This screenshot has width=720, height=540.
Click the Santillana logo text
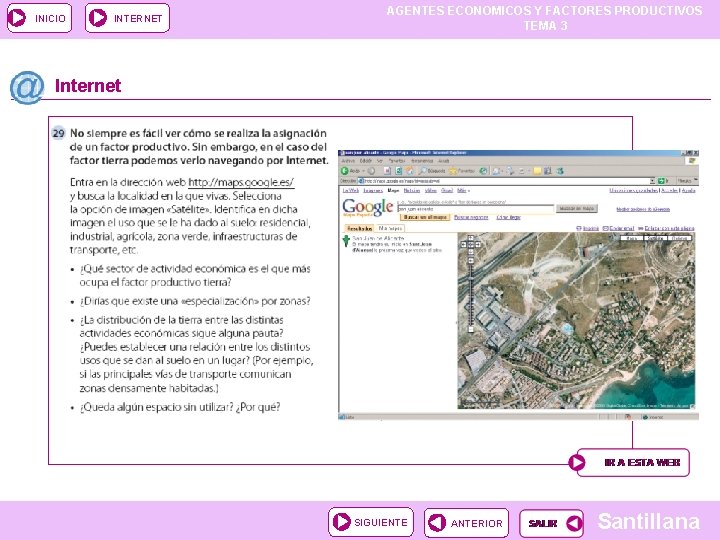pos(649,522)
